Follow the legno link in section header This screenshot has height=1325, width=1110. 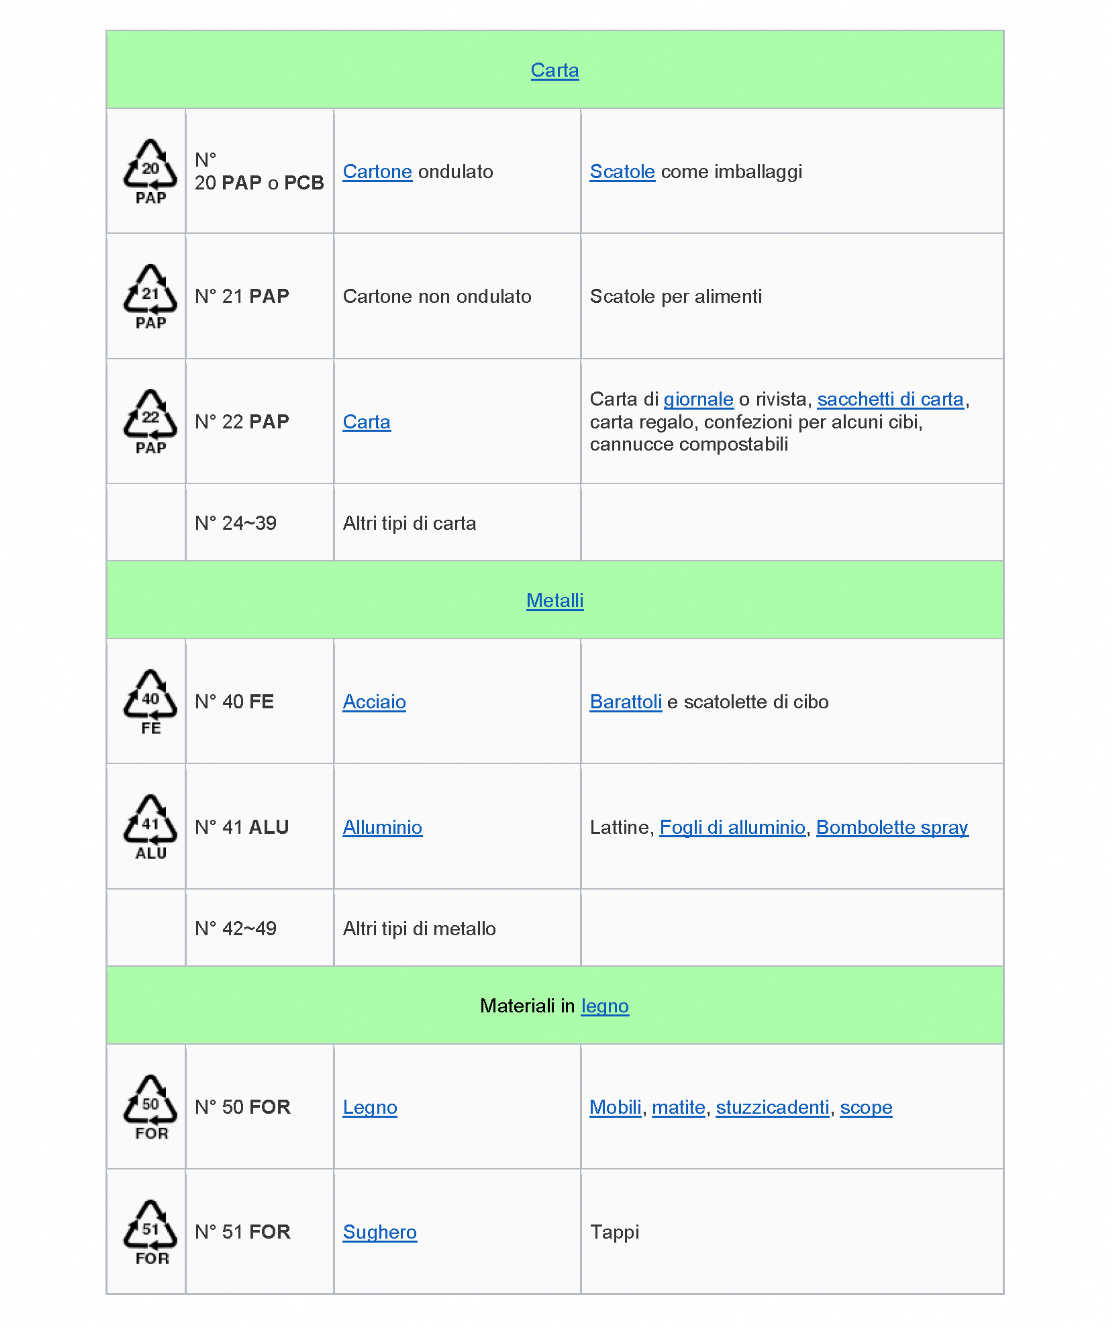[x=605, y=1006]
